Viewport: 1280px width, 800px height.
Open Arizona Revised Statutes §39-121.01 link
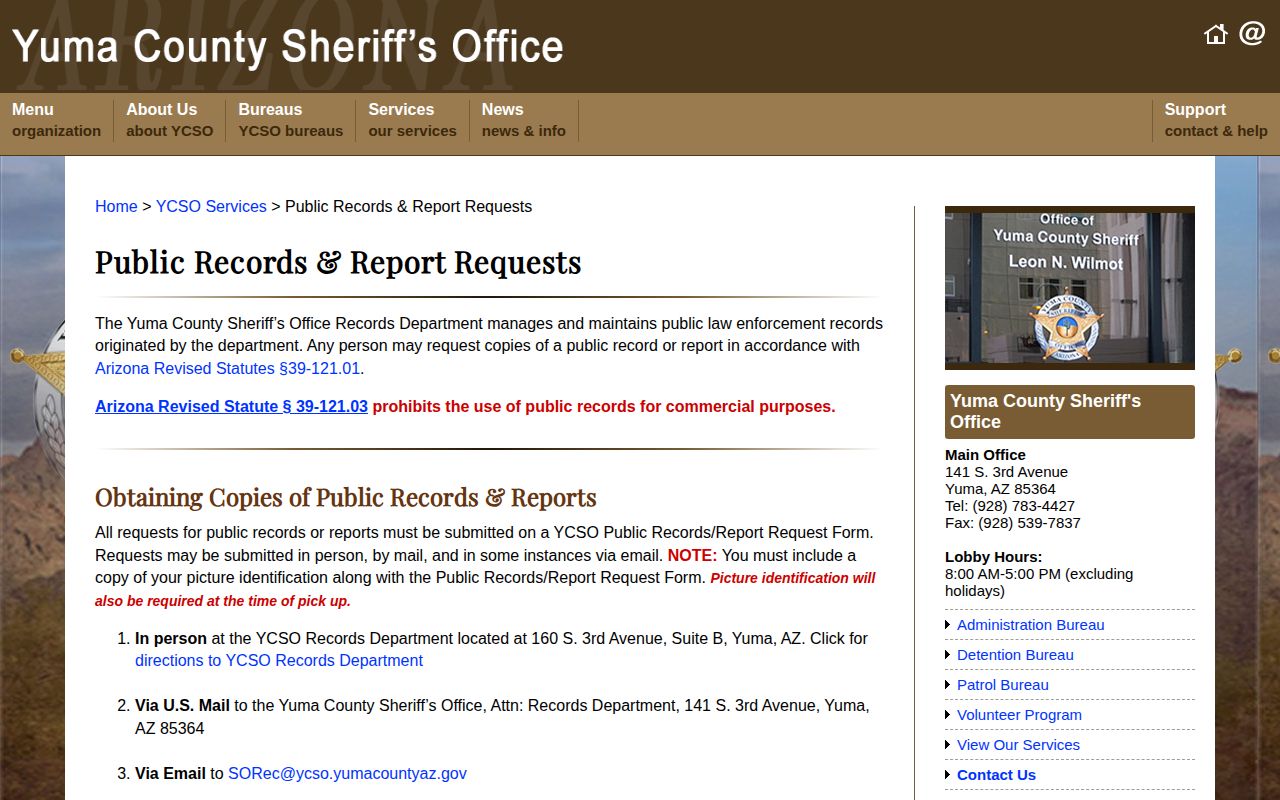(x=227, y=368)
